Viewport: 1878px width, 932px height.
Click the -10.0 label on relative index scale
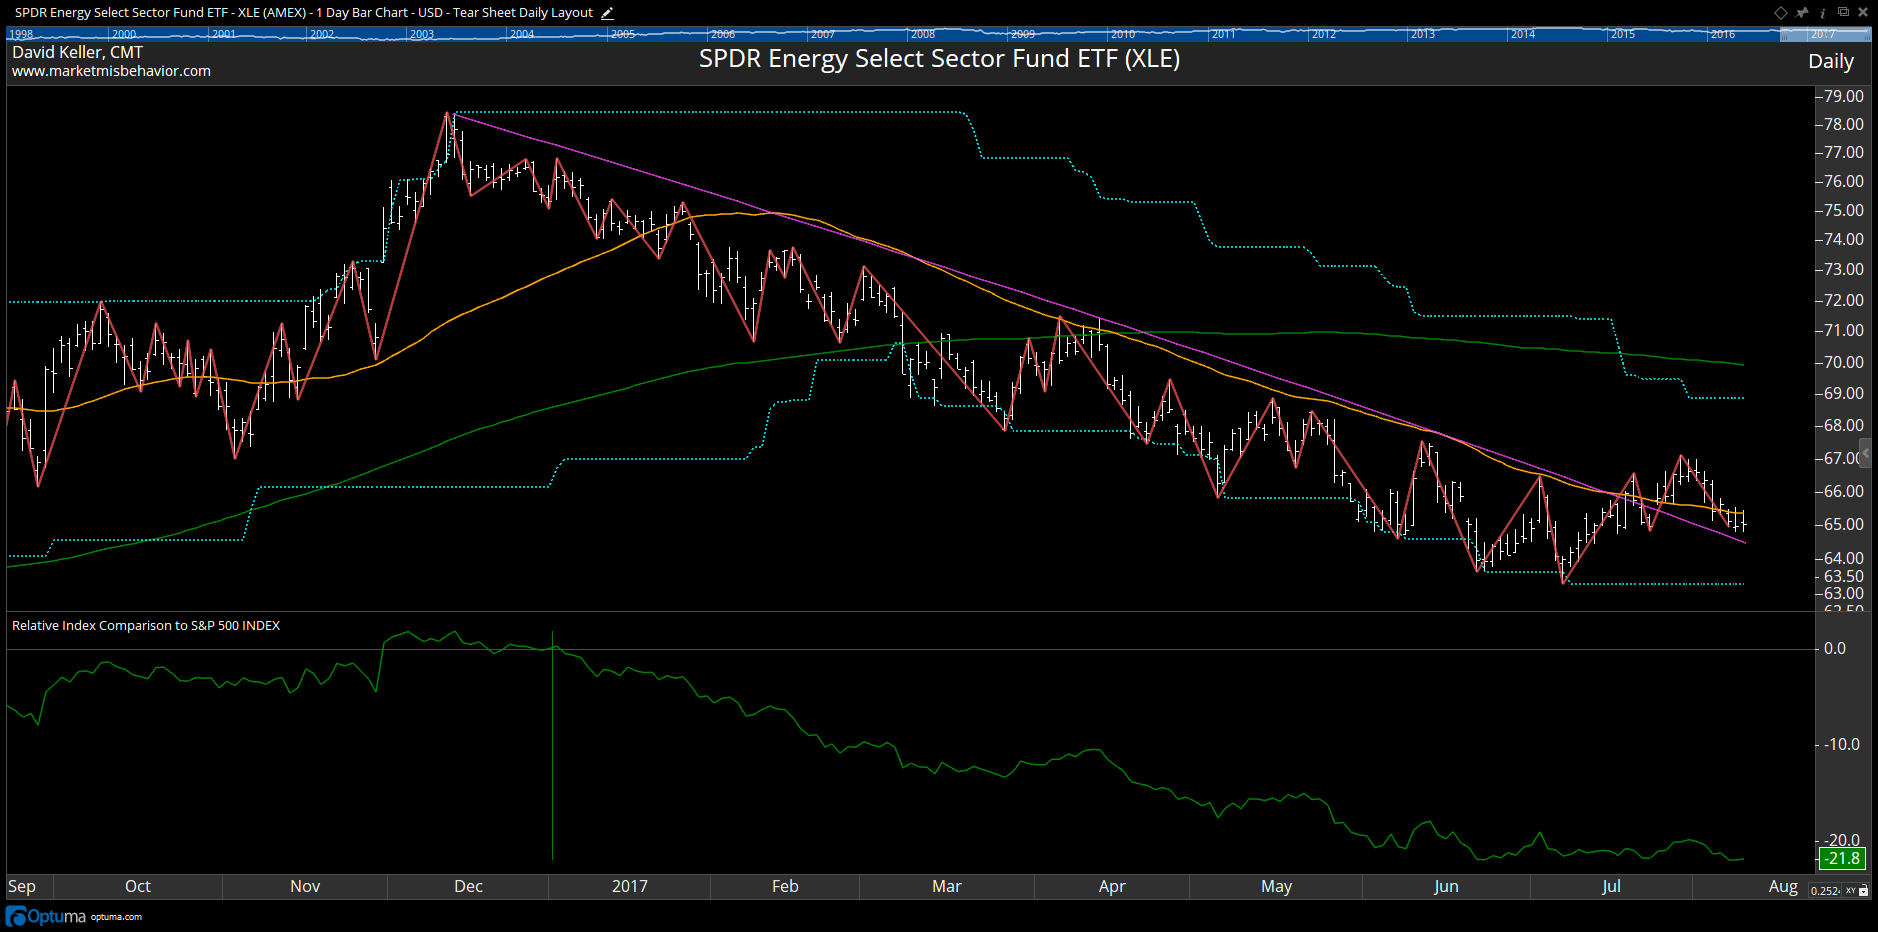point(1840,744)
